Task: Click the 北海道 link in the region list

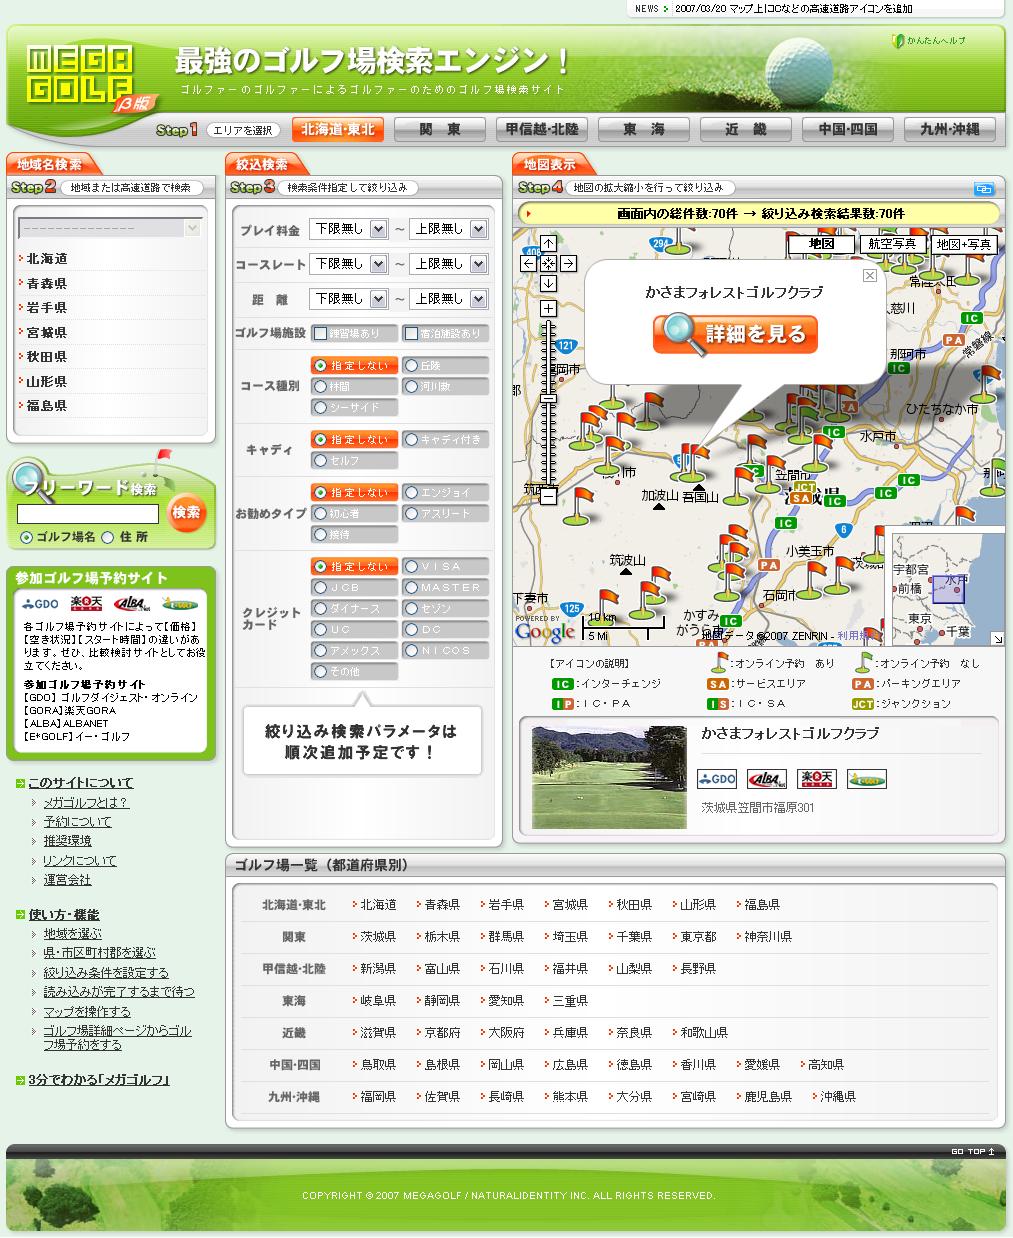Action: click(47, 258)
